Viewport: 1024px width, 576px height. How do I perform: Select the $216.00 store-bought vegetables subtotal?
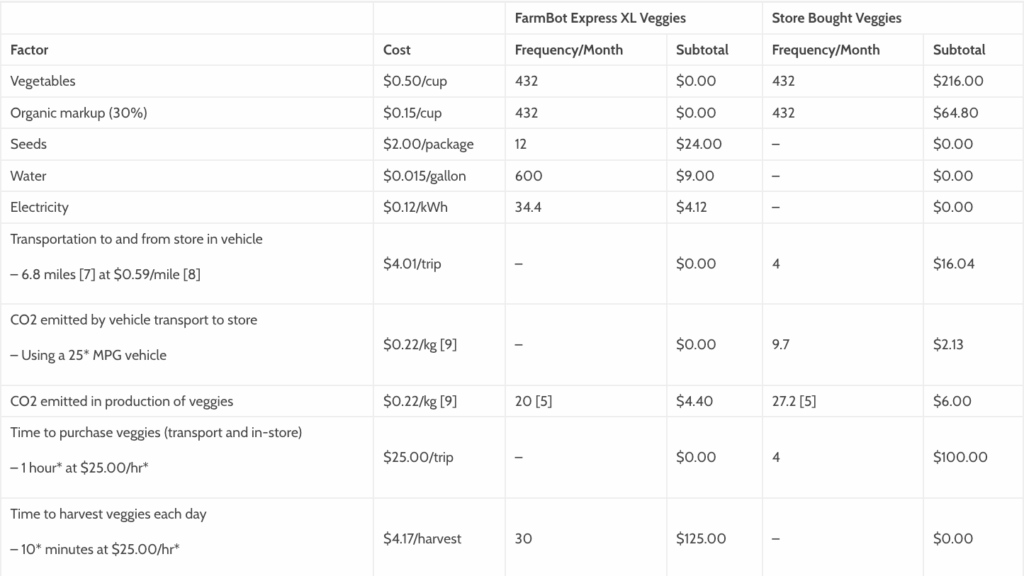click(958, 81)
